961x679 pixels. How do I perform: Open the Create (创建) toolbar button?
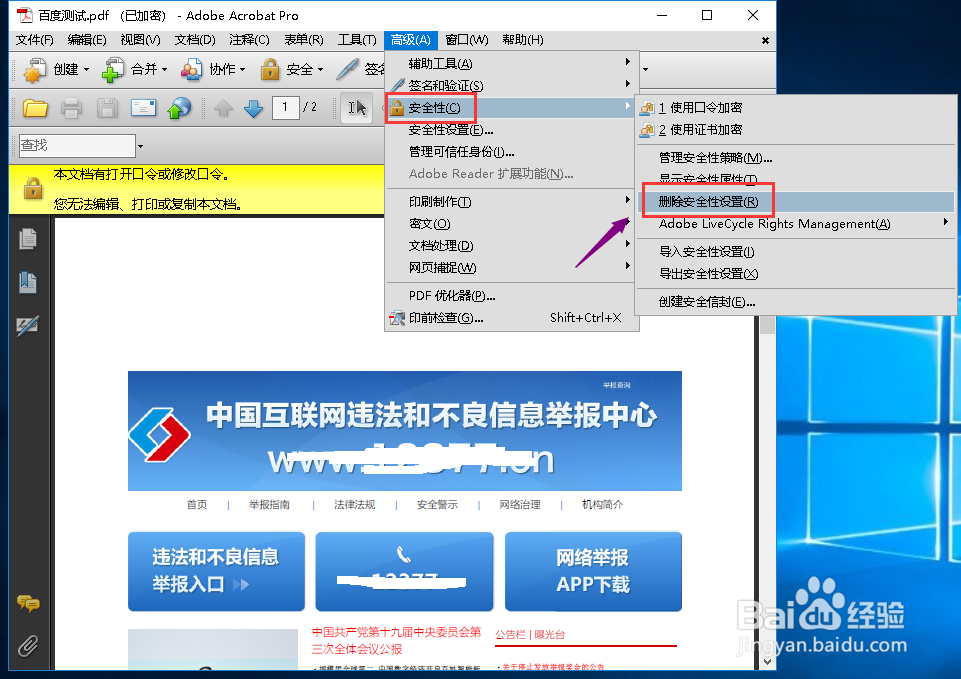[56, 69]
